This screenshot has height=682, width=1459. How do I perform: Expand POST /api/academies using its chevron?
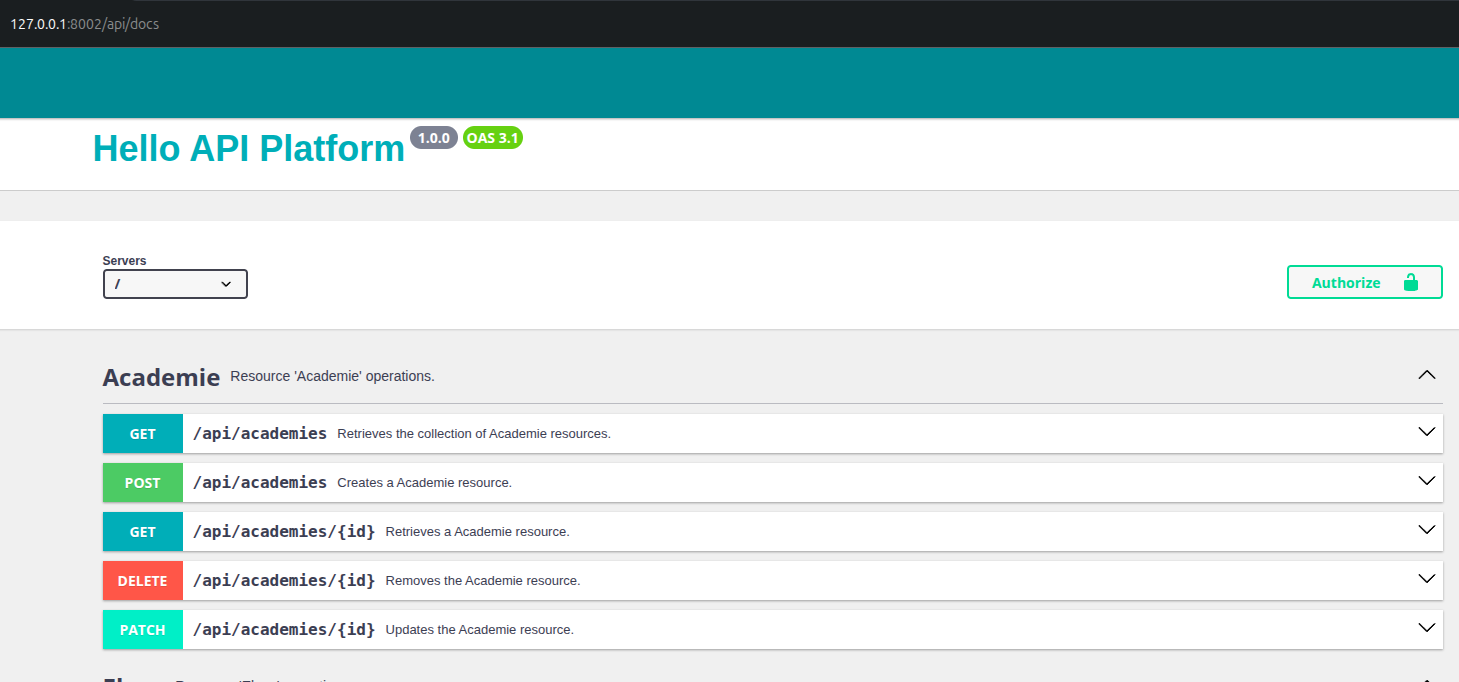point(1427,481)
